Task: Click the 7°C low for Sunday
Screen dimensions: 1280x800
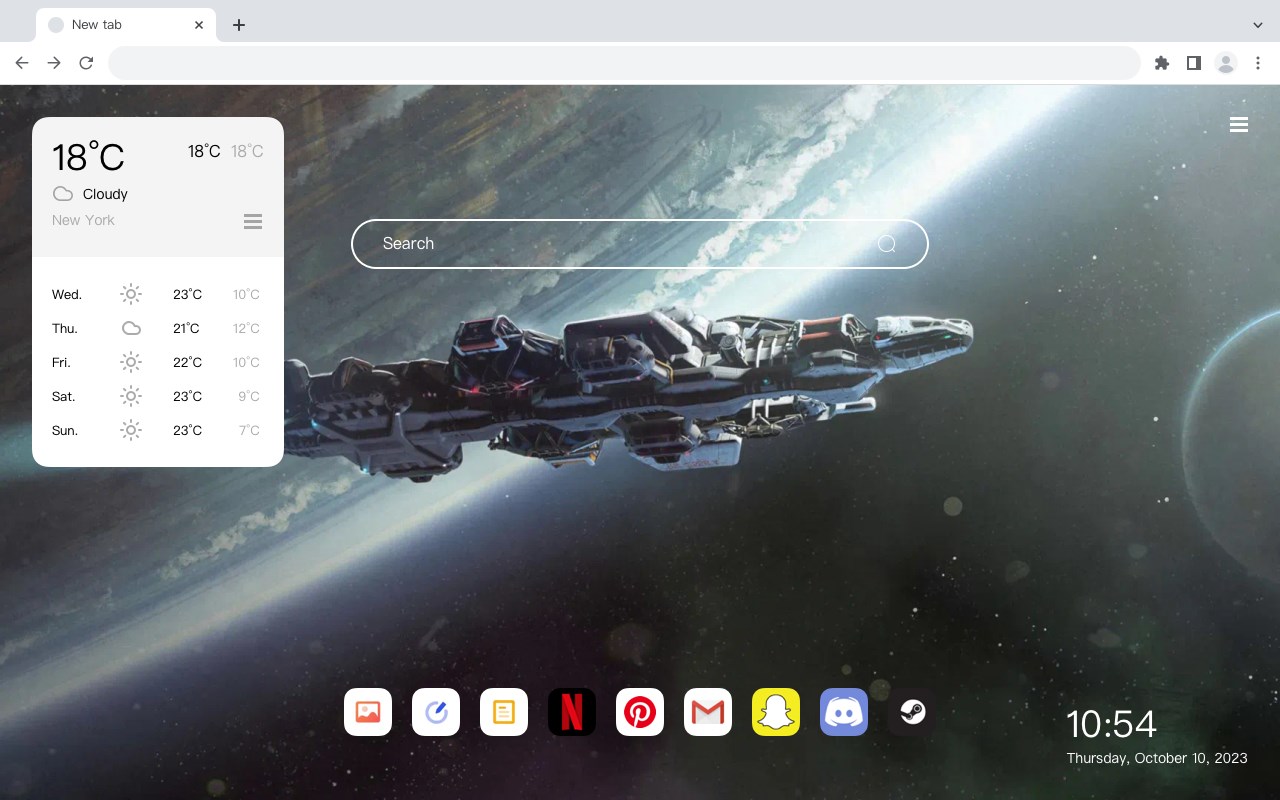Action: pyautogui.click(x=249, y=430)
